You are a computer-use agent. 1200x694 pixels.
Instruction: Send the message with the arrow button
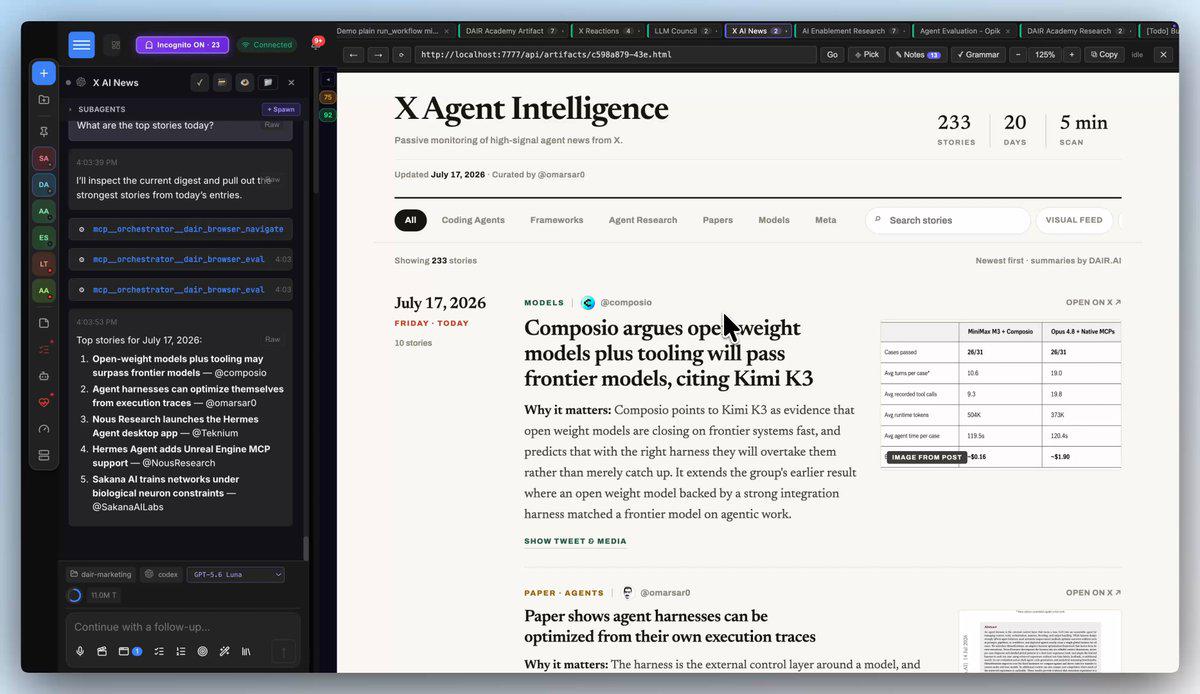point(283,652)
